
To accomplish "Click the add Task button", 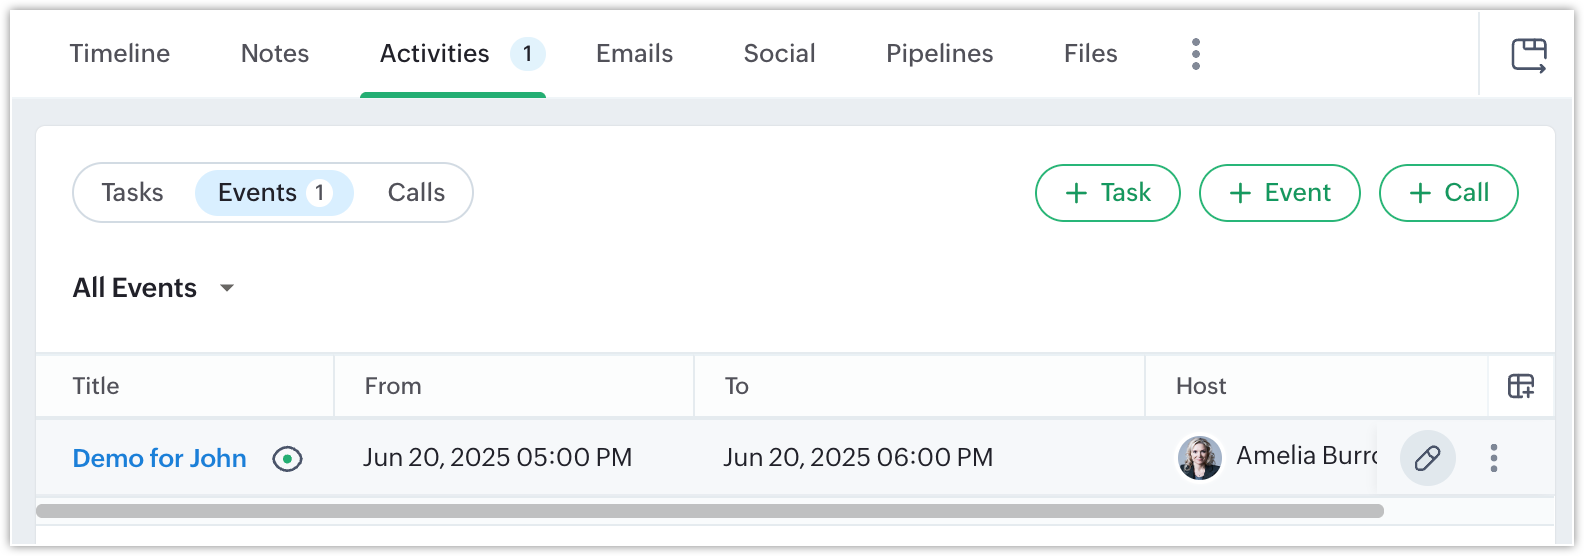I will coord(1108,193).
